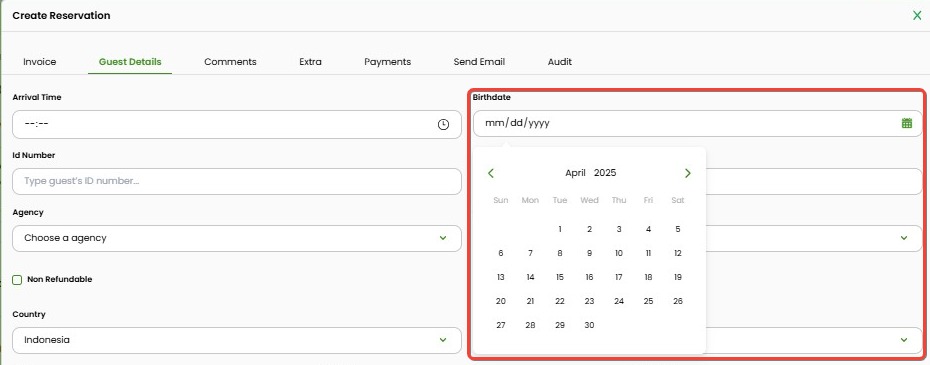The width and height of the screenshot is (930, 365).
Task: Focus the Id Number text field
Action: (x=237, y=181)
